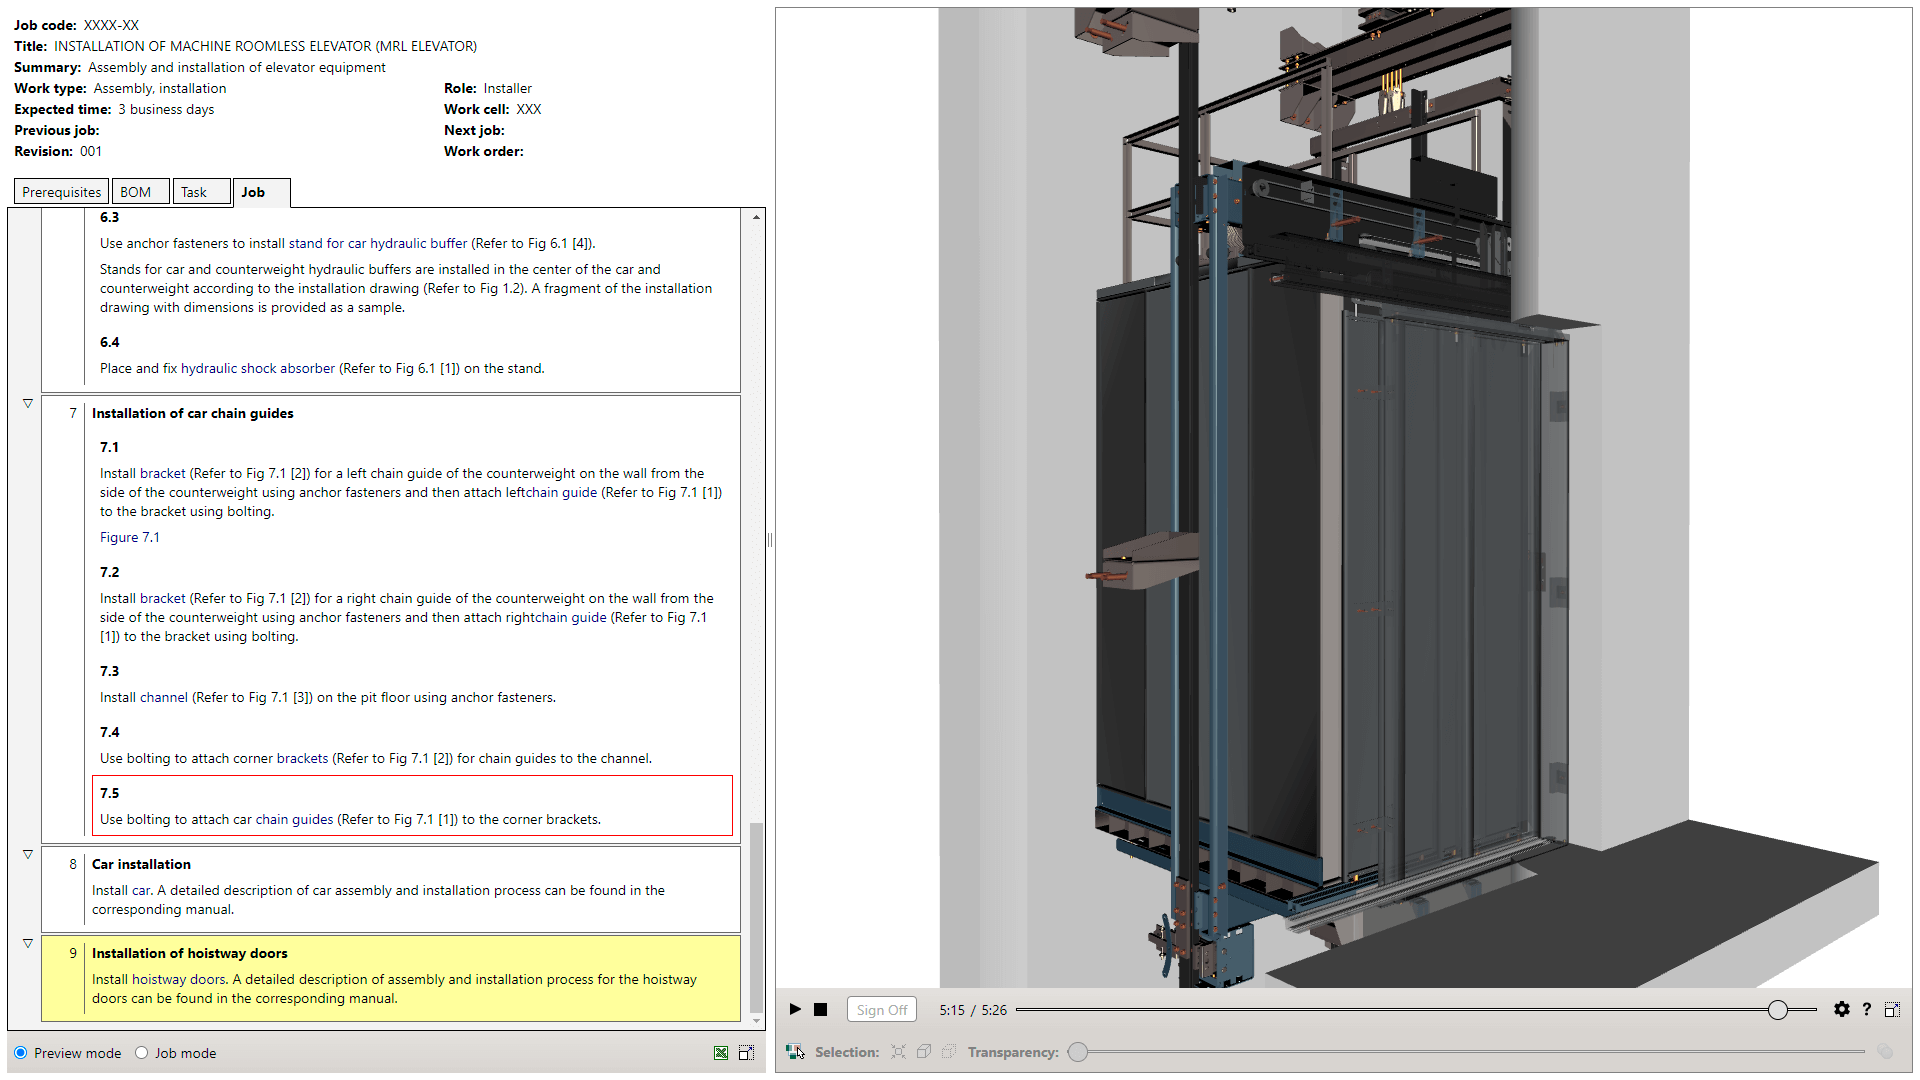This screenshot has width=1920, height=1080.
Task: Click the stop button in video controls
Action: pyautogui.click(x=819, y=1007)
